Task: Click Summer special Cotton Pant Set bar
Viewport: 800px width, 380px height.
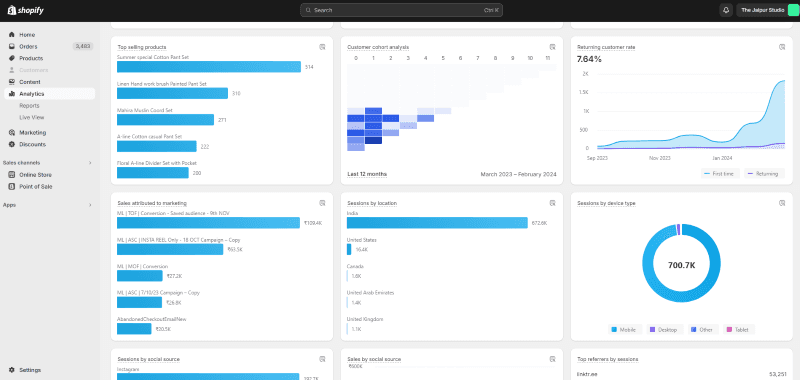Action: click(209, 67)
